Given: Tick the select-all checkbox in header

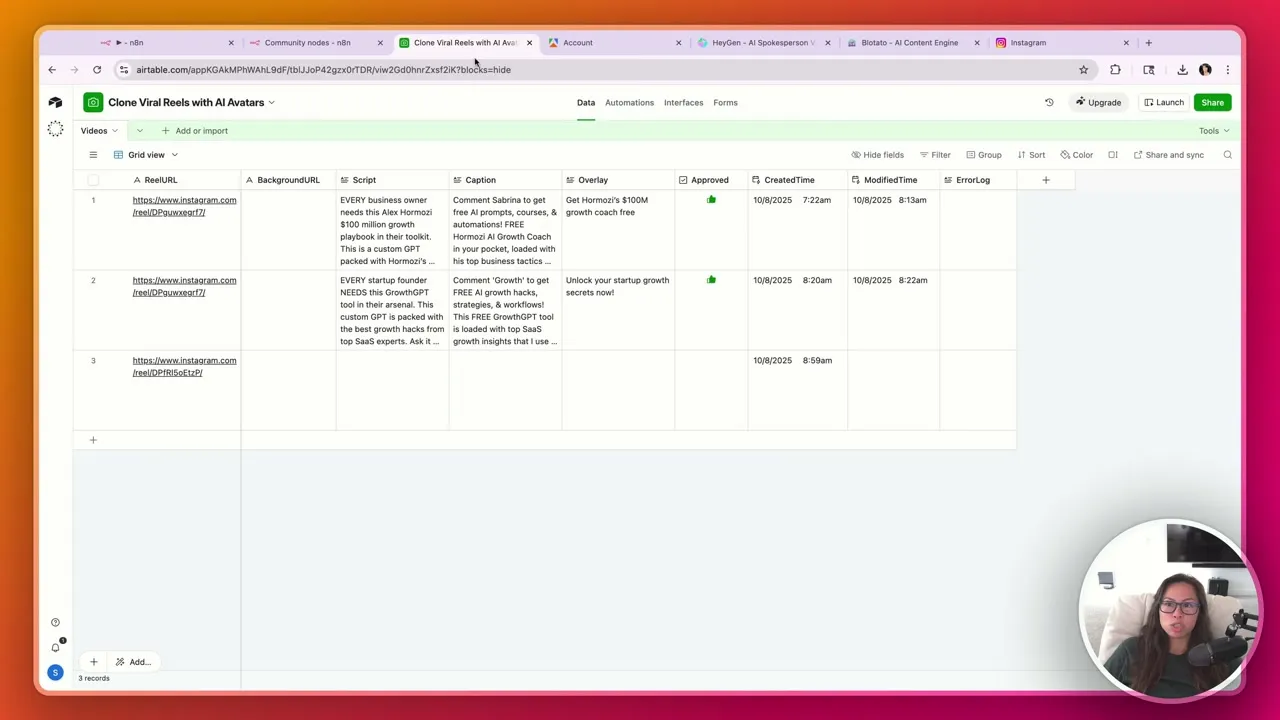Looking at the screenshot, I should pyautogui.click(x=93, y=180).
